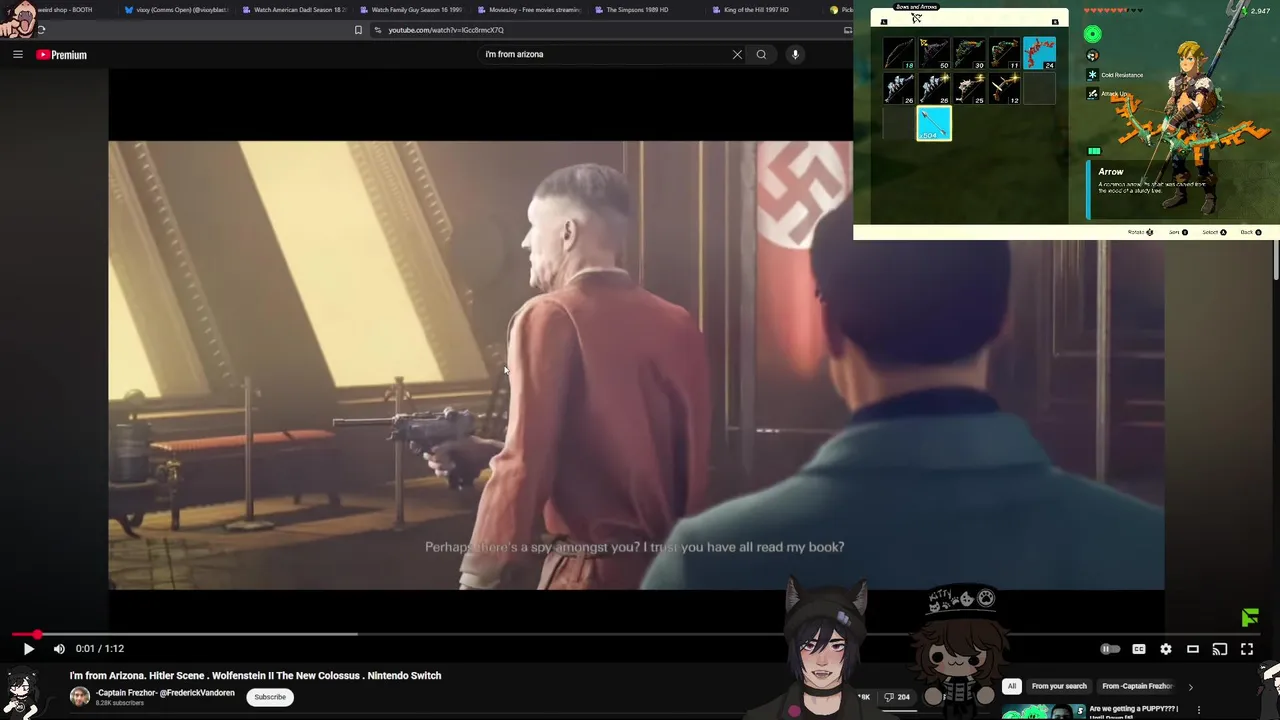Bookmark this page with the address bar icon

tap(358, 30)
